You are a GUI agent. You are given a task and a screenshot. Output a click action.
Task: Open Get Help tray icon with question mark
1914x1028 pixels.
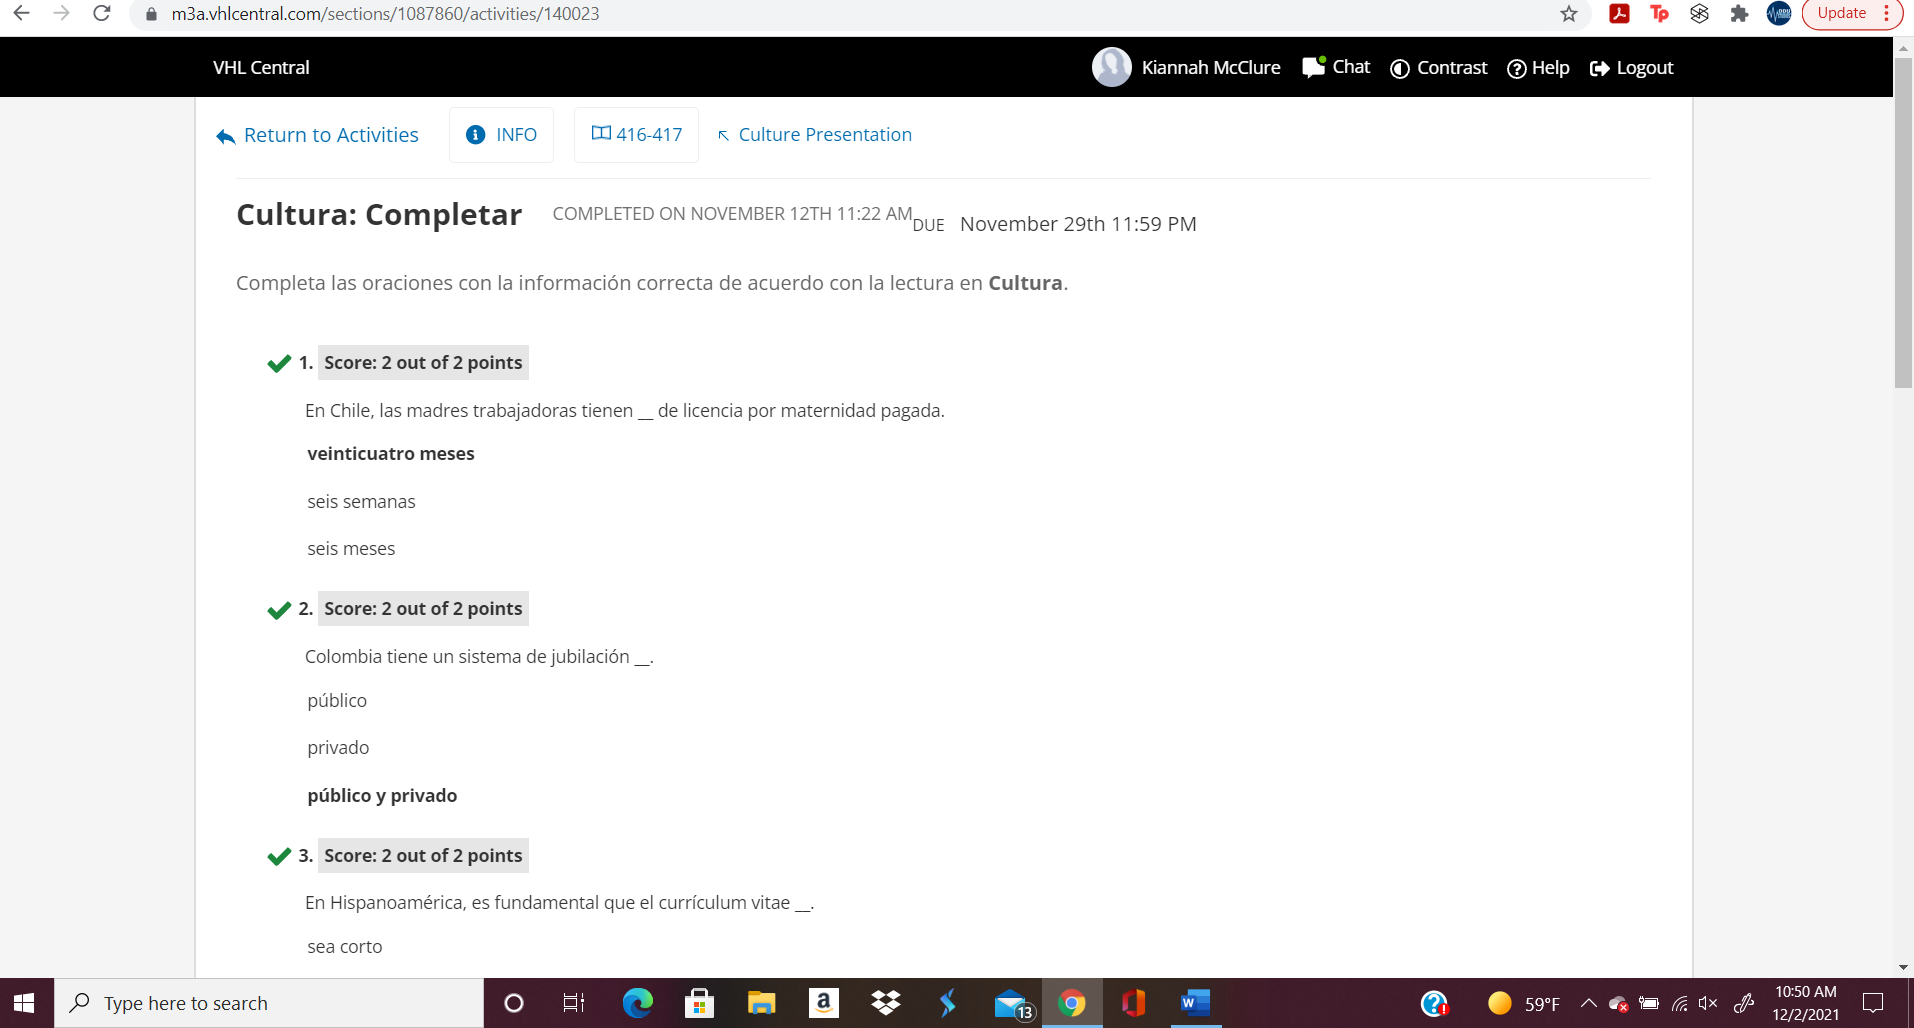coord(1434,1003)
